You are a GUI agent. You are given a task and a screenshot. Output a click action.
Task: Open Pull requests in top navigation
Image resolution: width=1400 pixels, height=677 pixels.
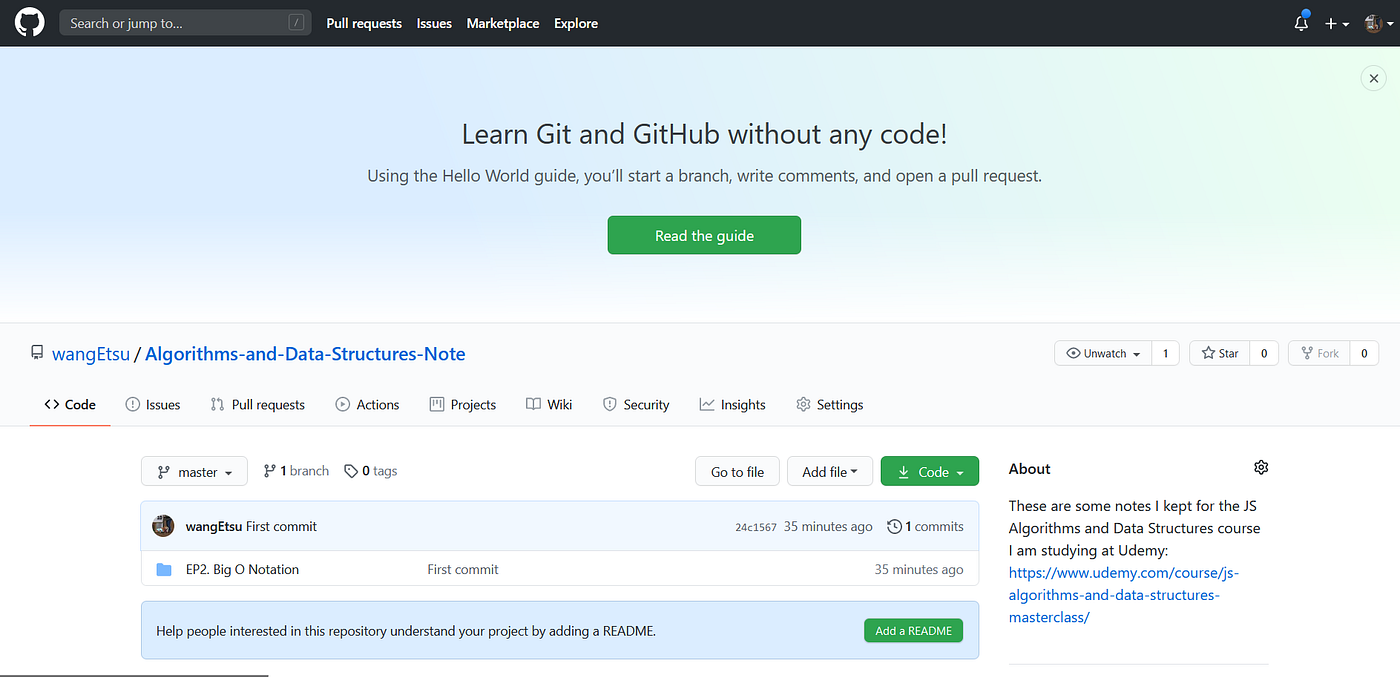pos(364,23)
